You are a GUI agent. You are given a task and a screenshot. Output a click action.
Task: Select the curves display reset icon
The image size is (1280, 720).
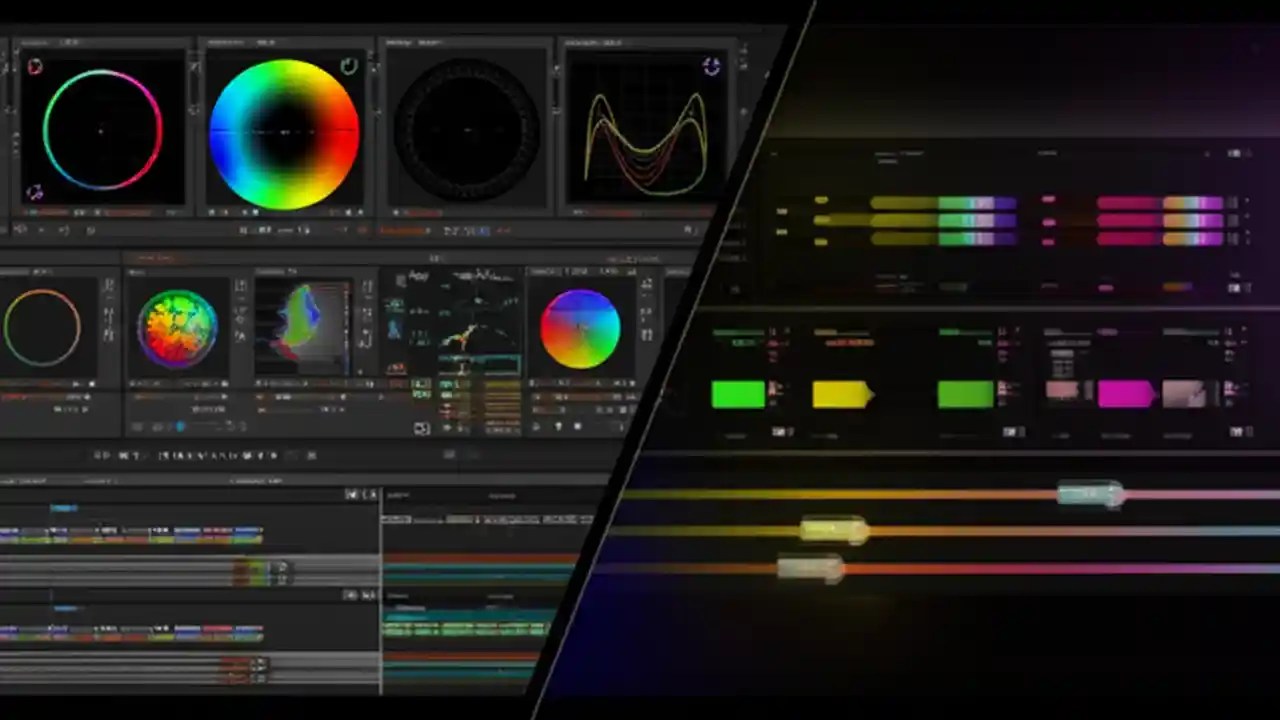(711, 66)
